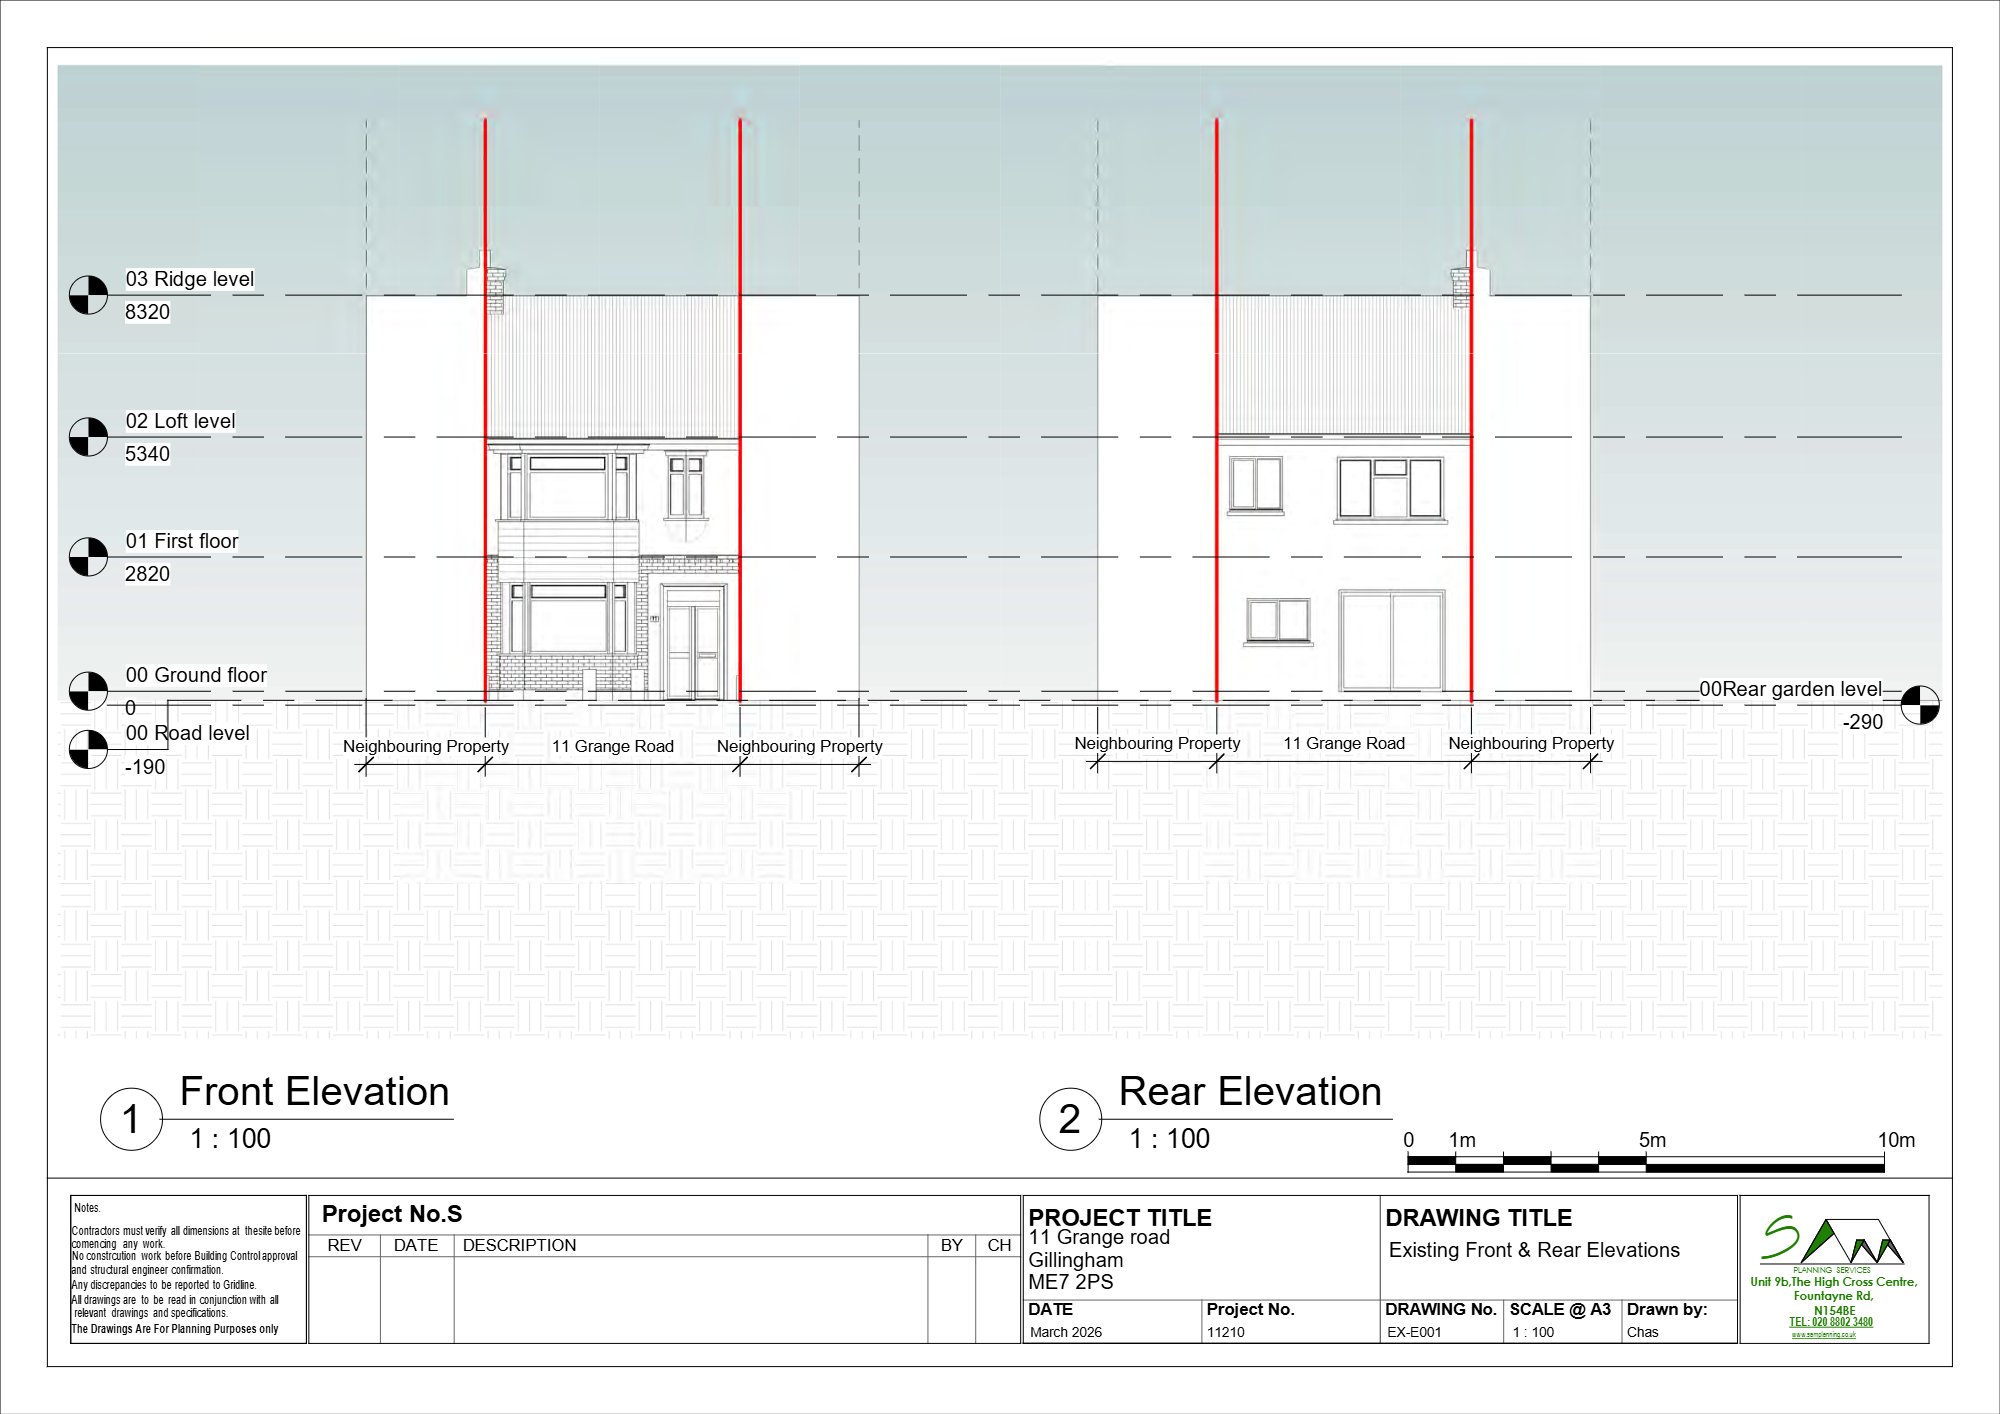Viewport: 2000px width, 1414px height.
Task: Click the 00 Road level datum marker symbol
Action: tap(88, 749)
